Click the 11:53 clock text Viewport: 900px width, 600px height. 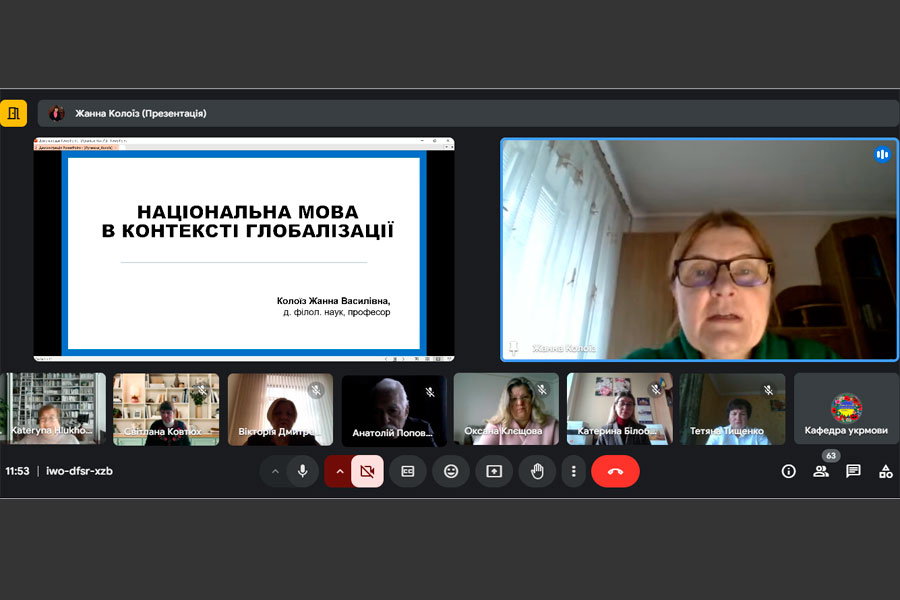[17, 471]
